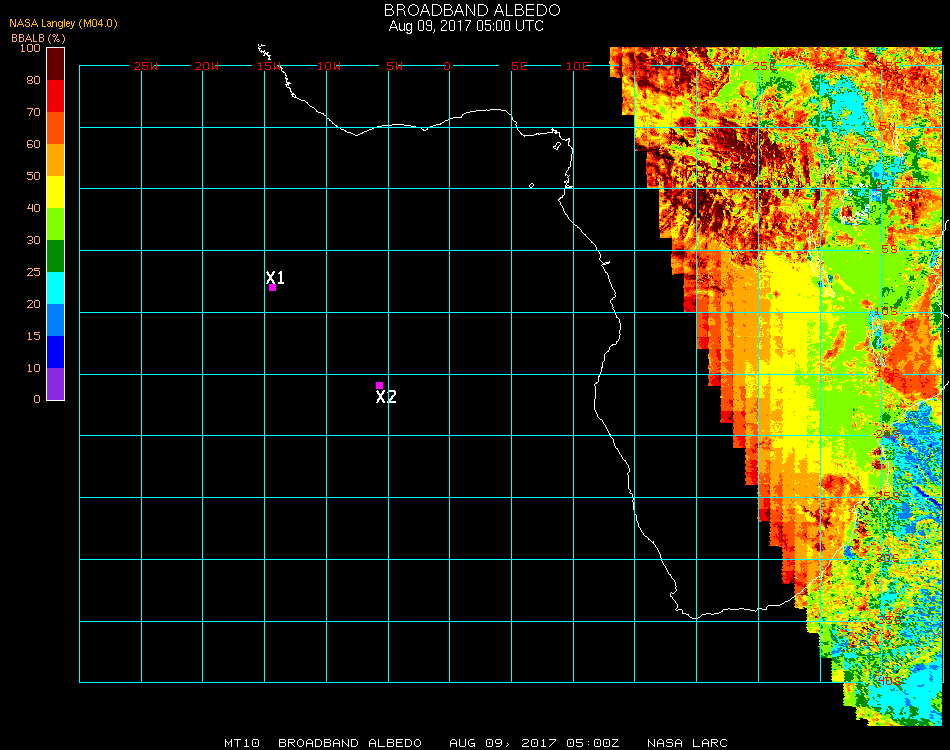Viewport: 950px width, 750px height.
Task: Click the BROADBAND ALBEDO title at top
Action: pos(466,10)
